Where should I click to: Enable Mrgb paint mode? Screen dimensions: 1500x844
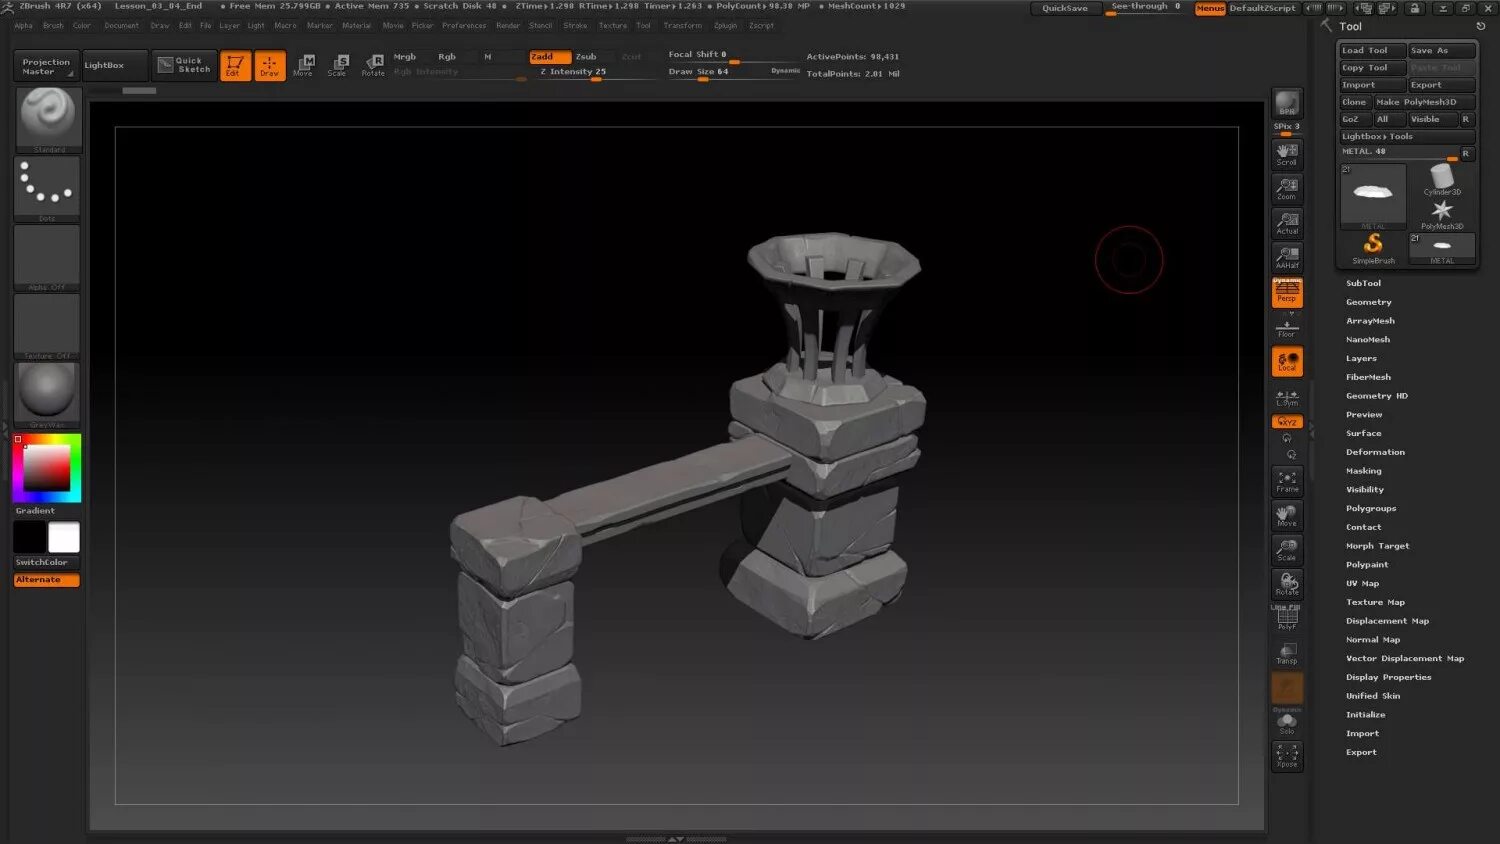point(405,57)
